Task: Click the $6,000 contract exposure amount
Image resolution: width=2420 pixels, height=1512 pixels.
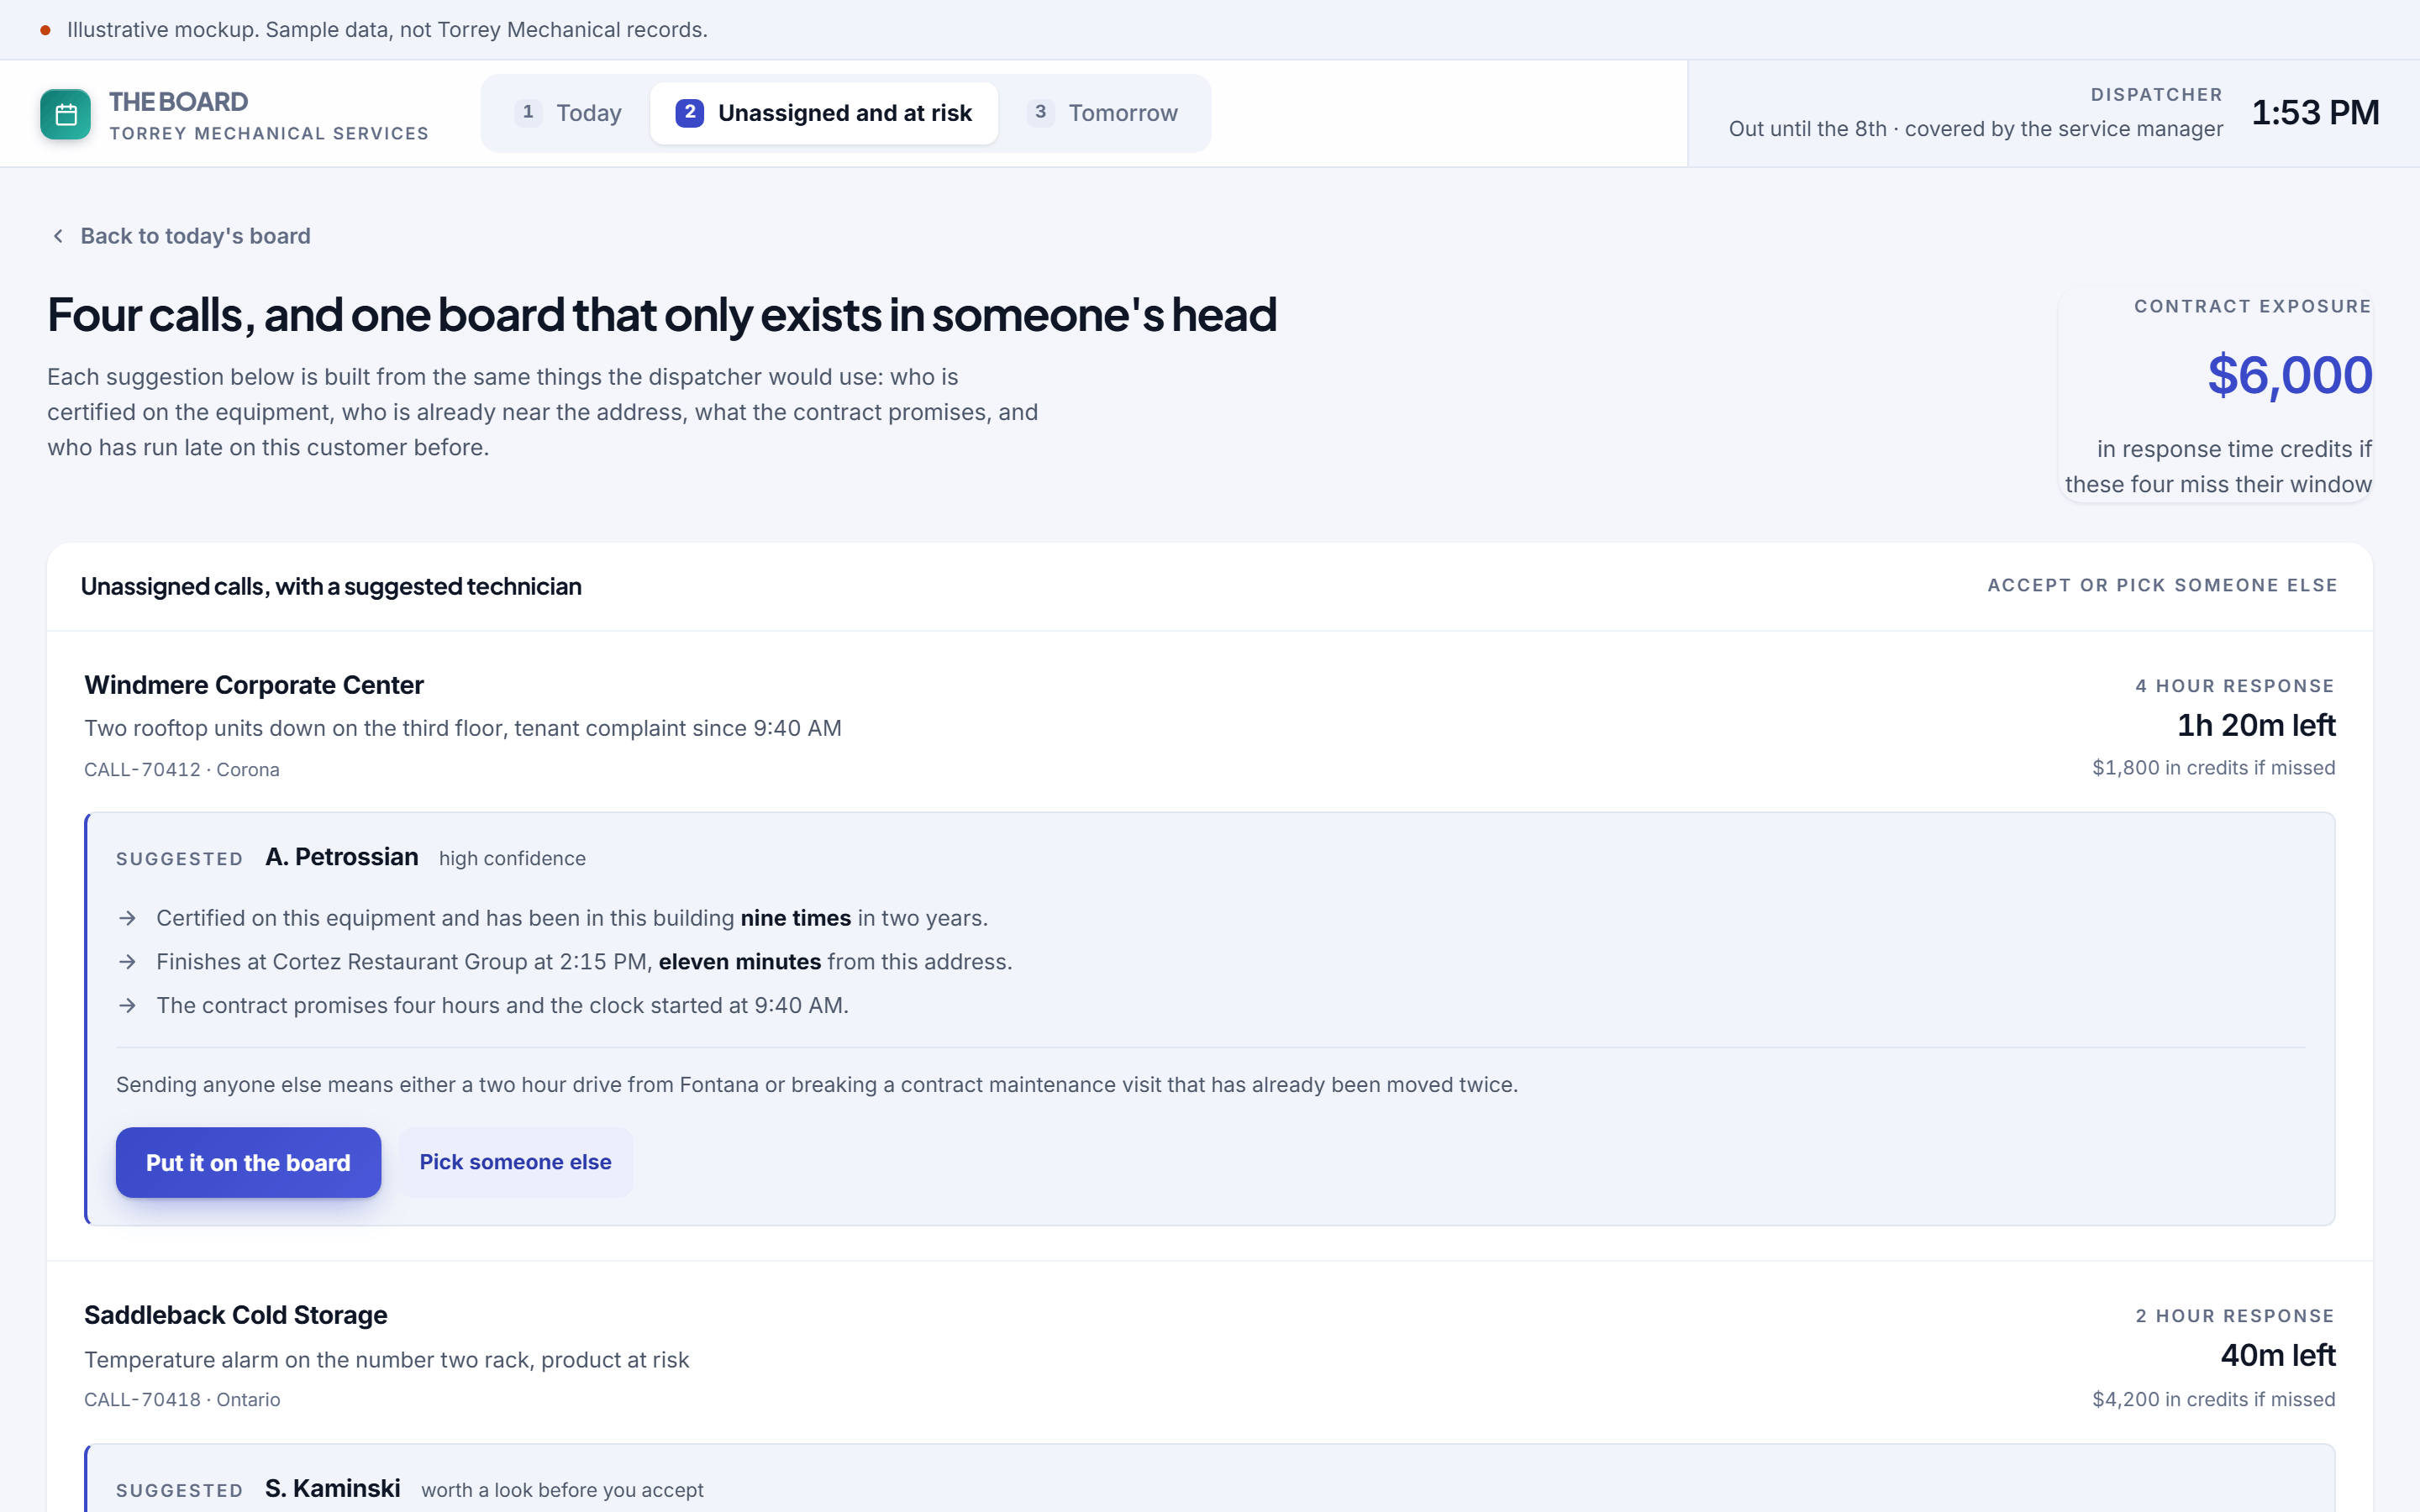Action: [x=2289, y=375]
